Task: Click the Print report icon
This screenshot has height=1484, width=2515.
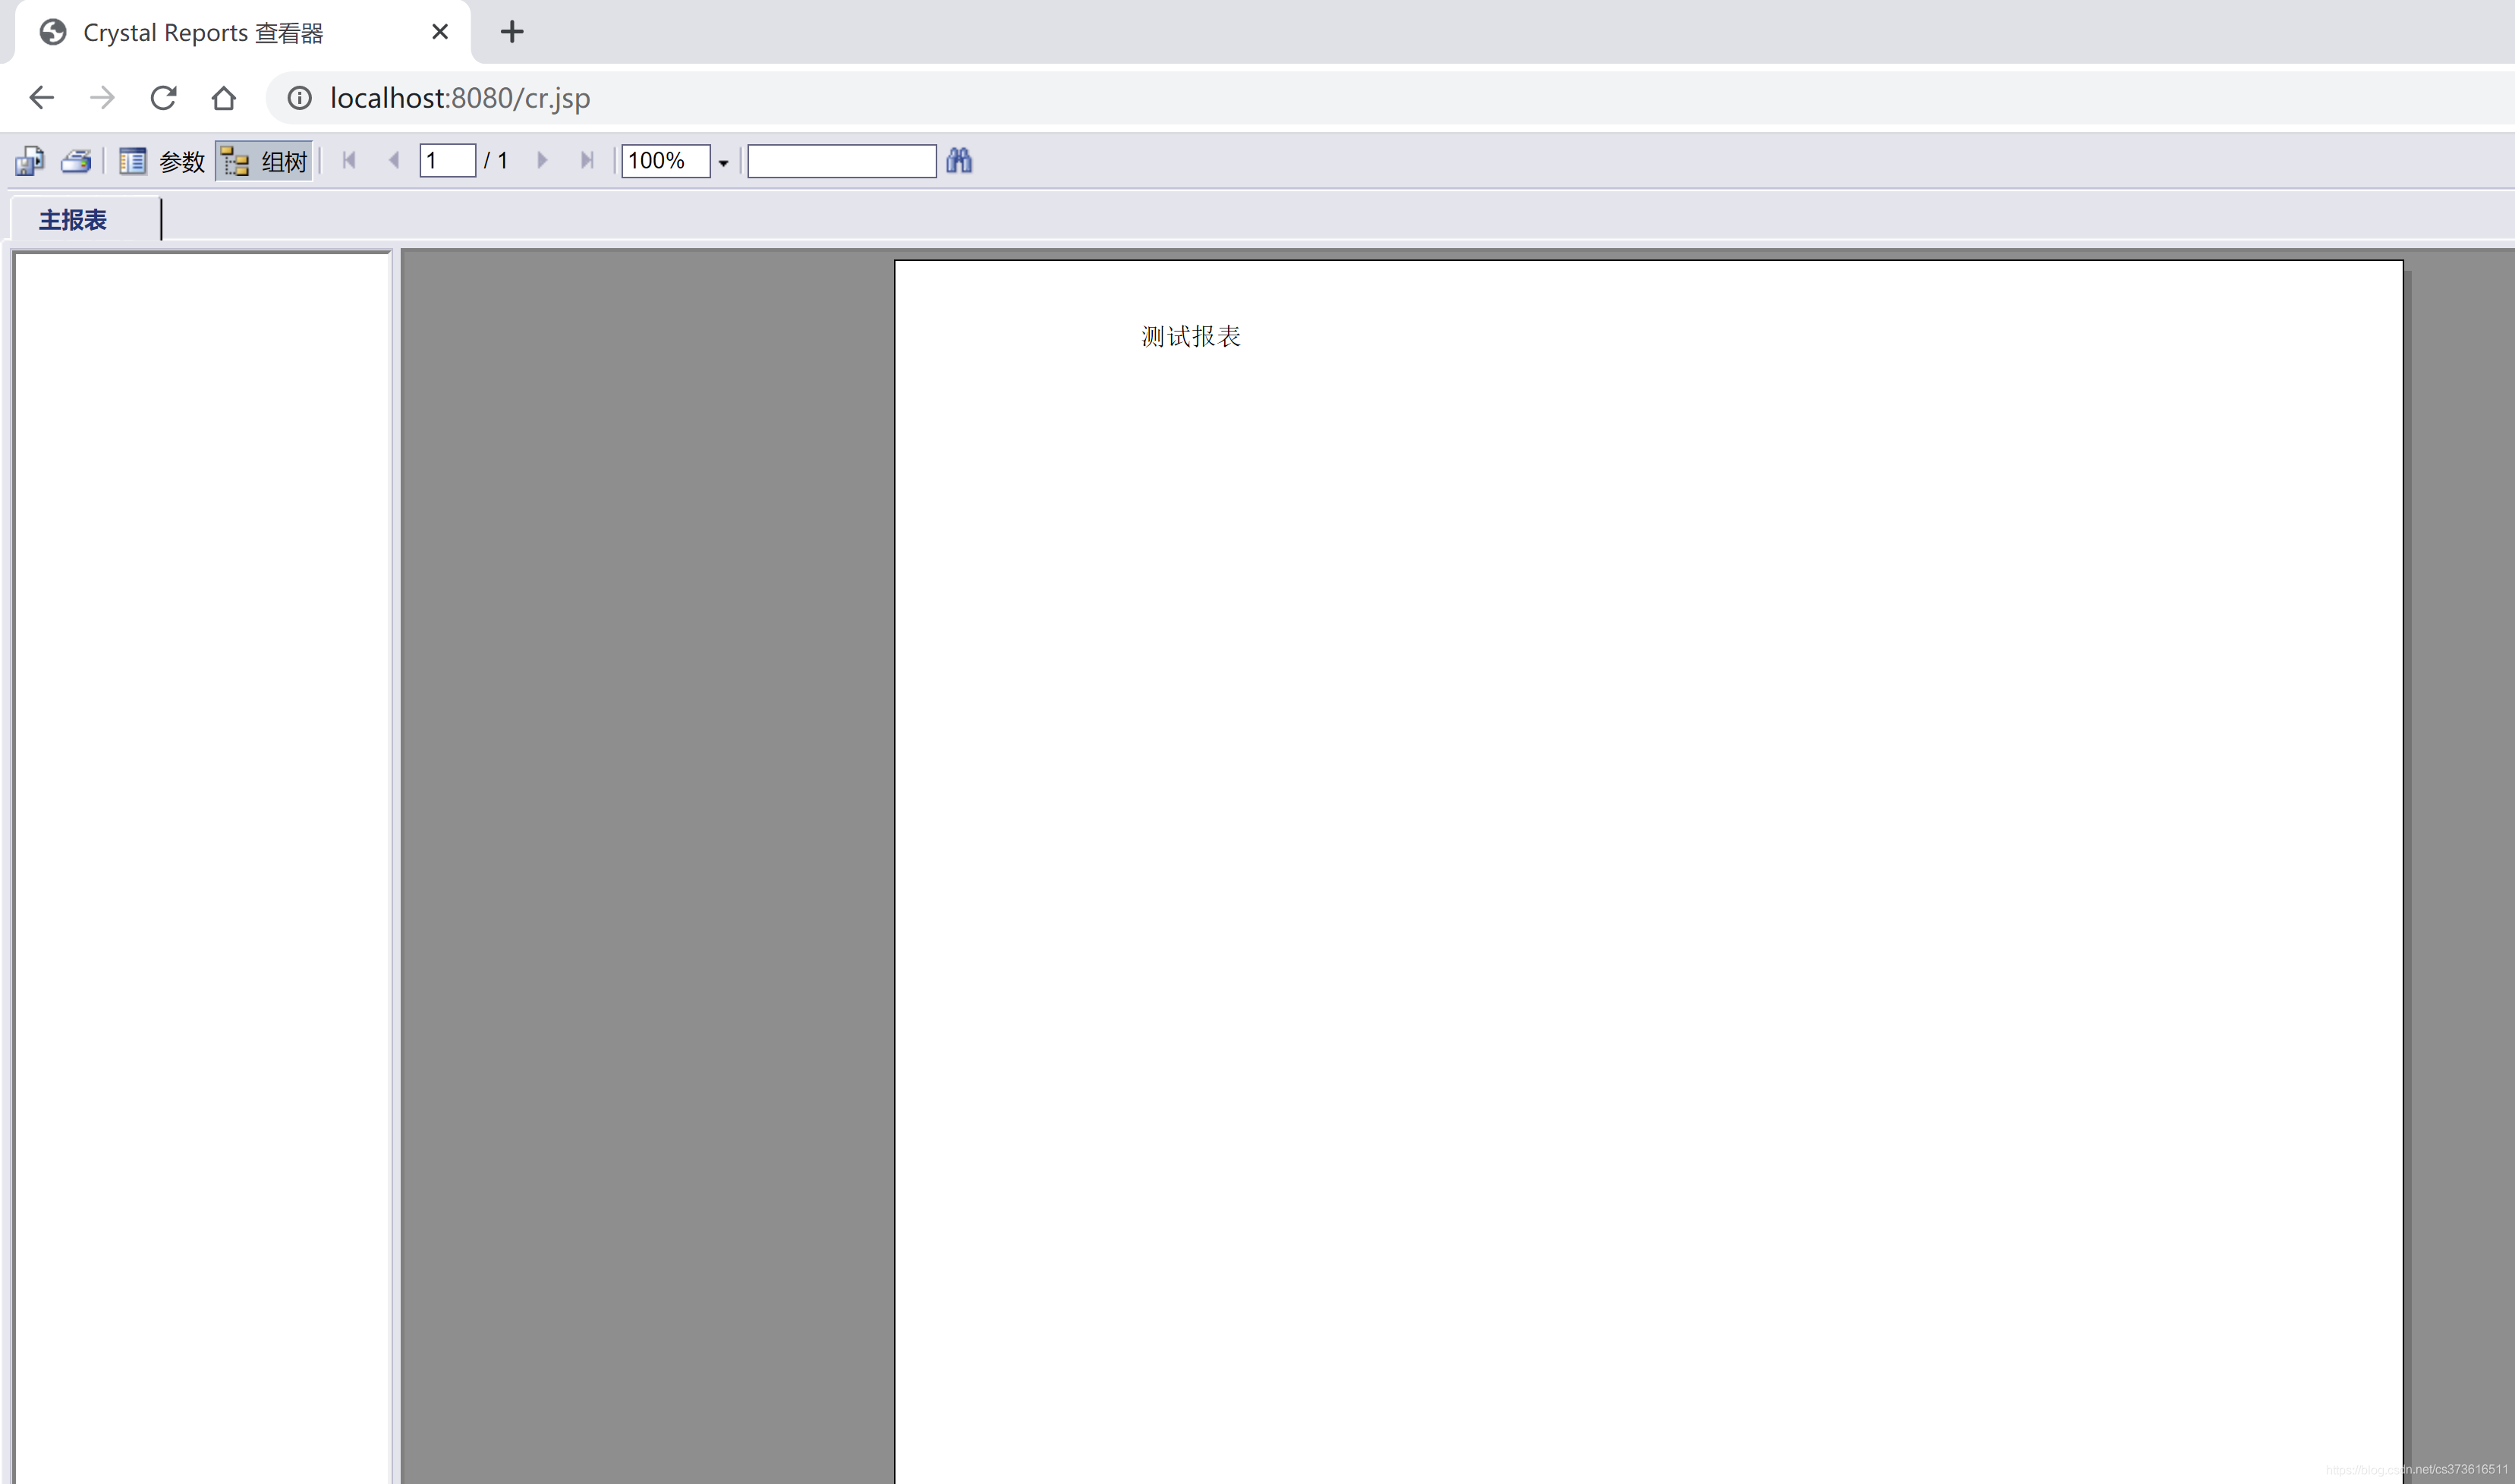Action: click(x=77, y=161)
